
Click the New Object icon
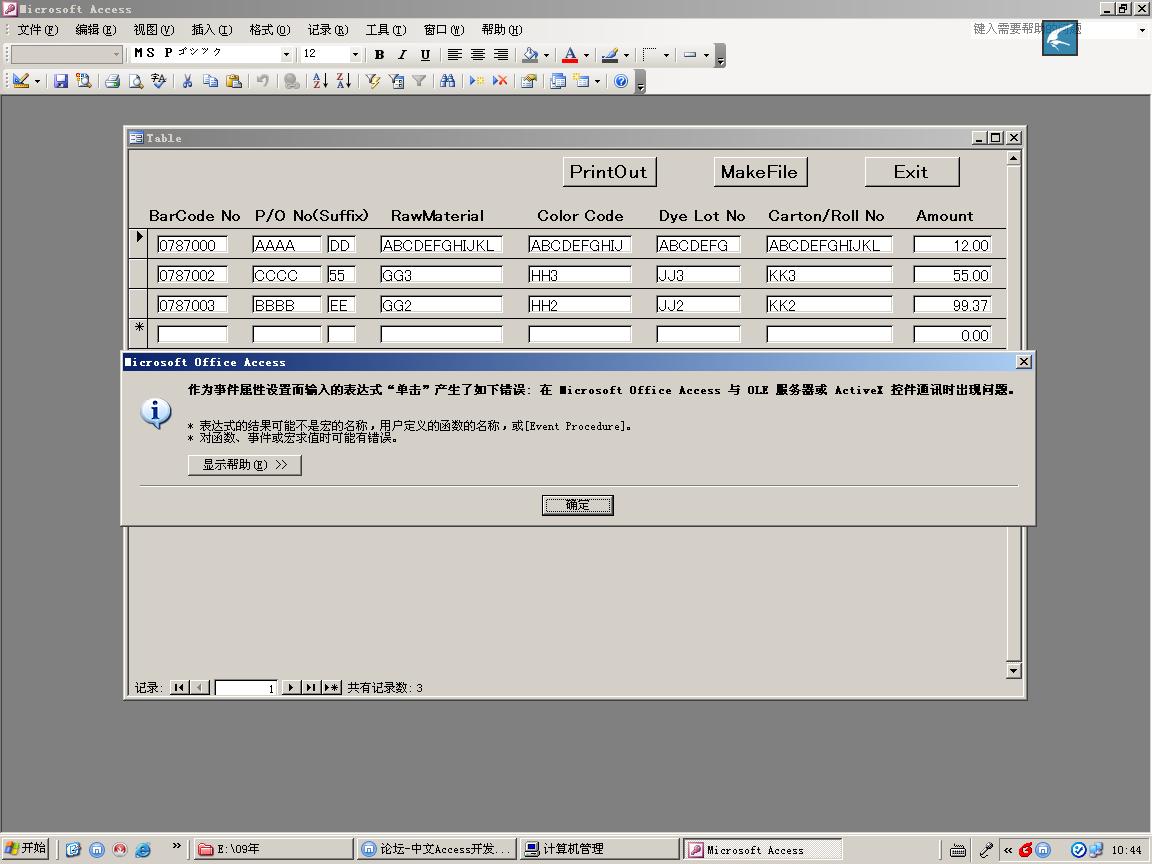[582, 81]
